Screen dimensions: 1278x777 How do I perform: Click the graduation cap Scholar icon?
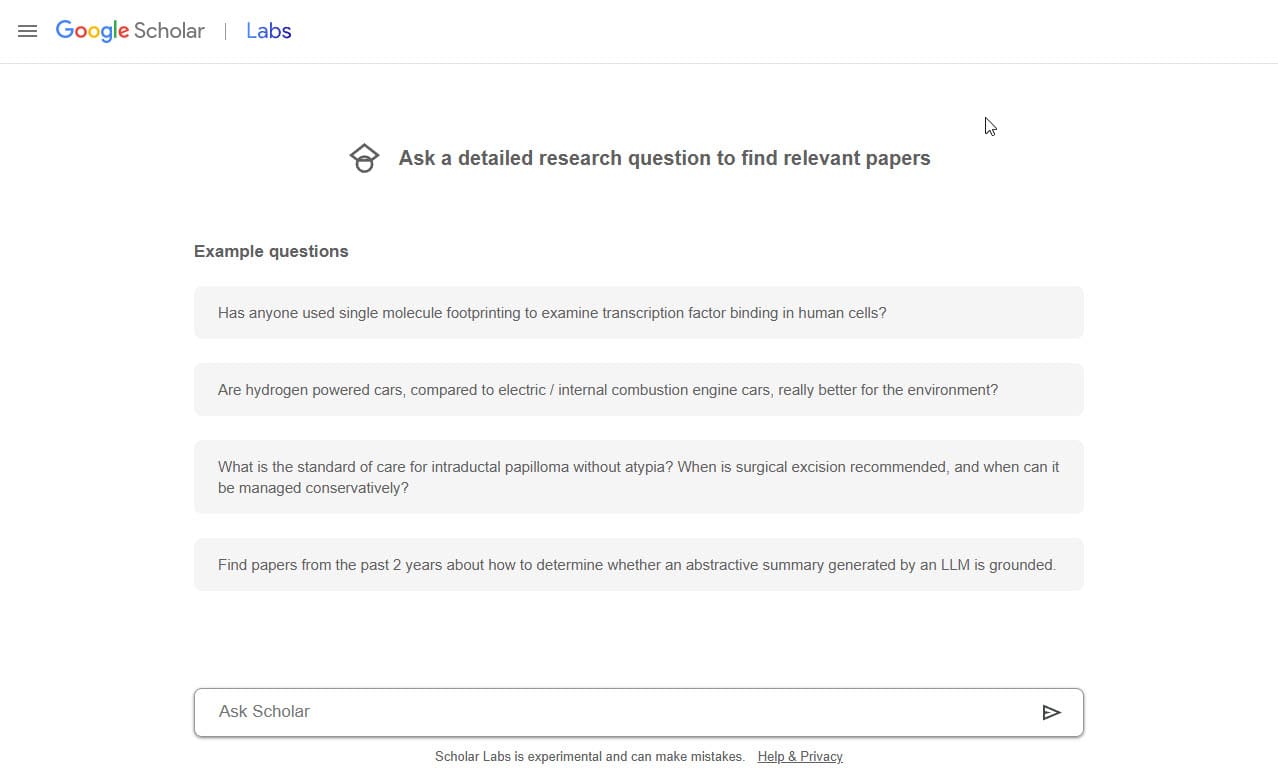(x=364, y=158)
